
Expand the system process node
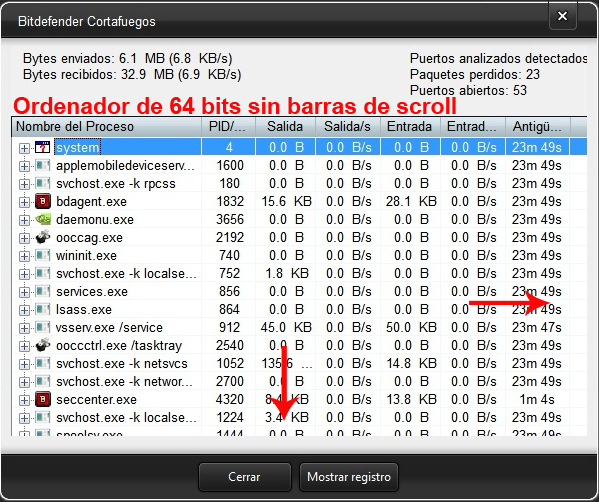(x=24, y=148)
